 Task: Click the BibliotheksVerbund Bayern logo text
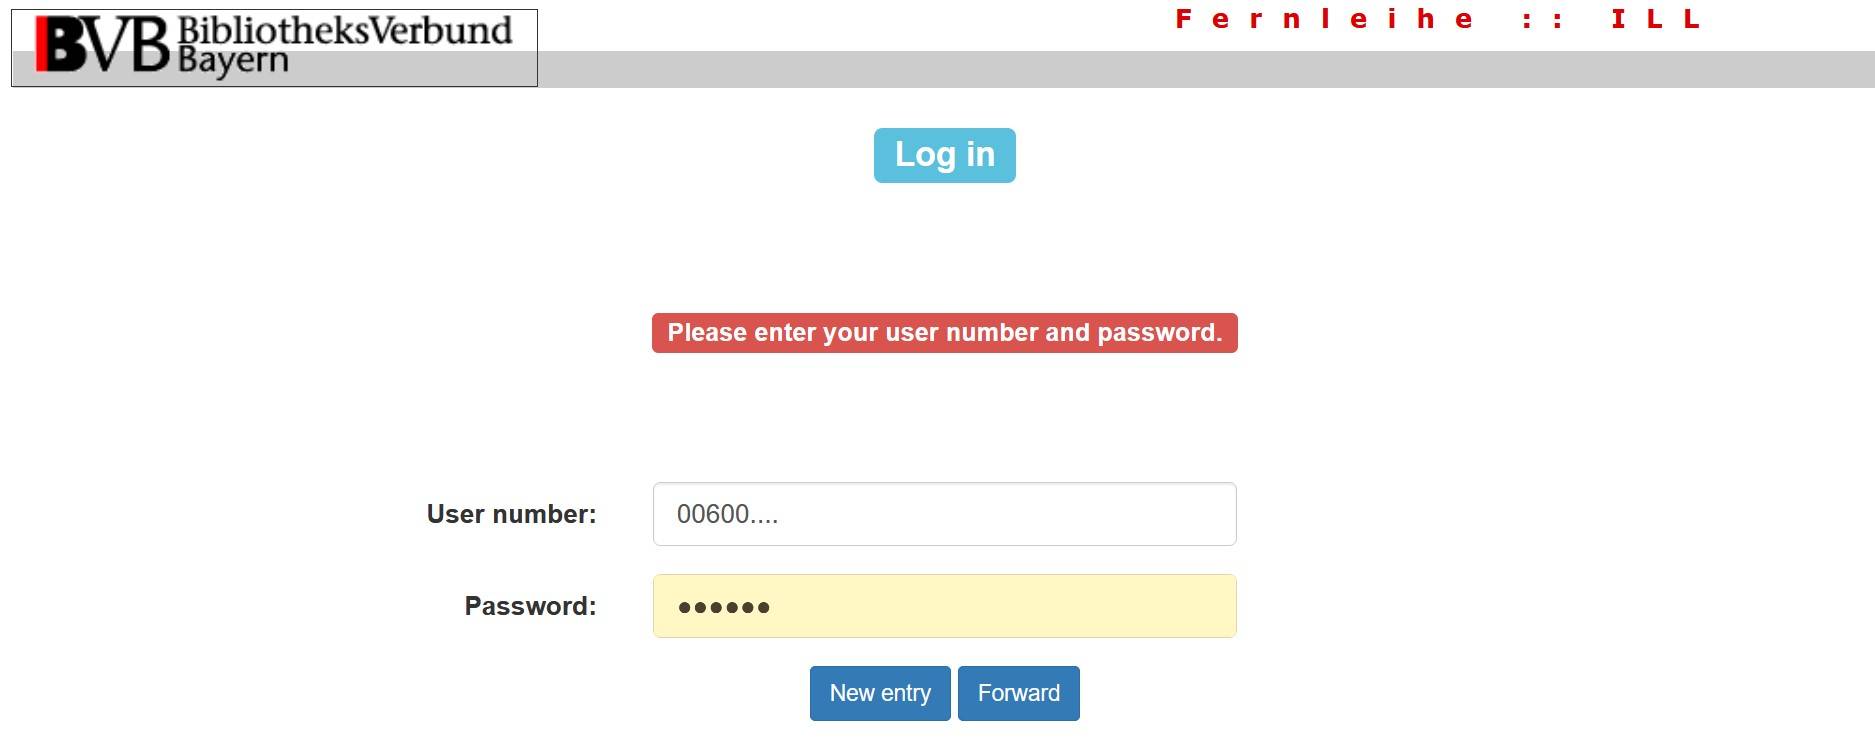tap(344, 44)
